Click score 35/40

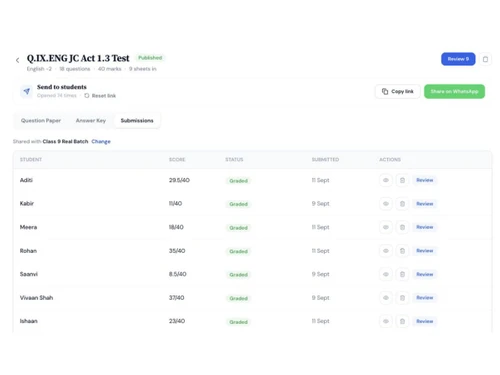click(177, 251)
